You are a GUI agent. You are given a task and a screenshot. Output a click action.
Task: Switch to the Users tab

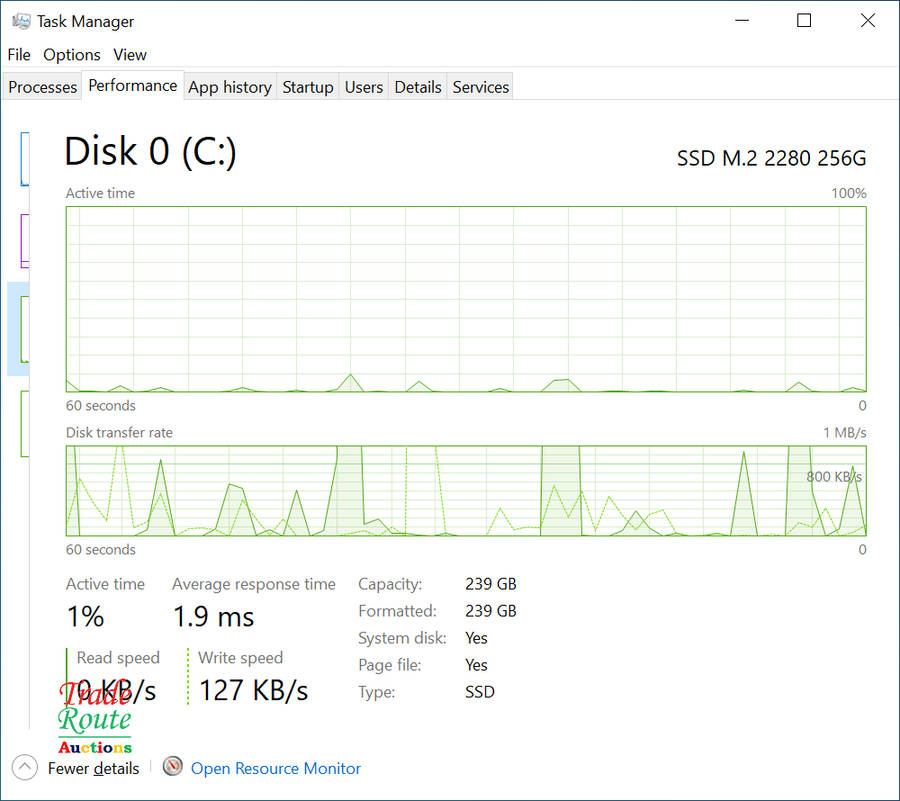click(364, 87)
